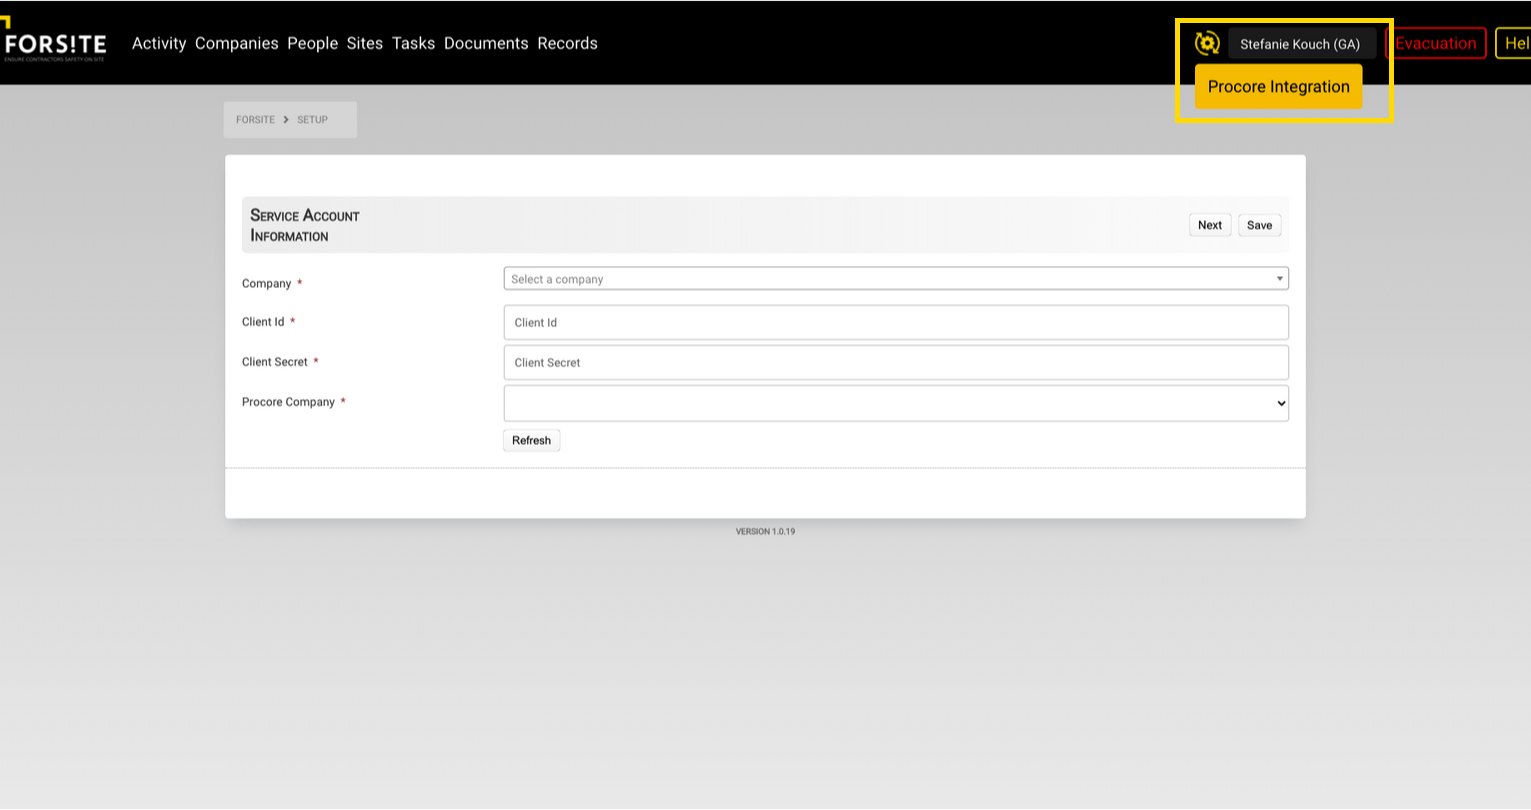Open the People menu item
The width and height of the screenshot is (1531, 810).
(x=313, y=43)
